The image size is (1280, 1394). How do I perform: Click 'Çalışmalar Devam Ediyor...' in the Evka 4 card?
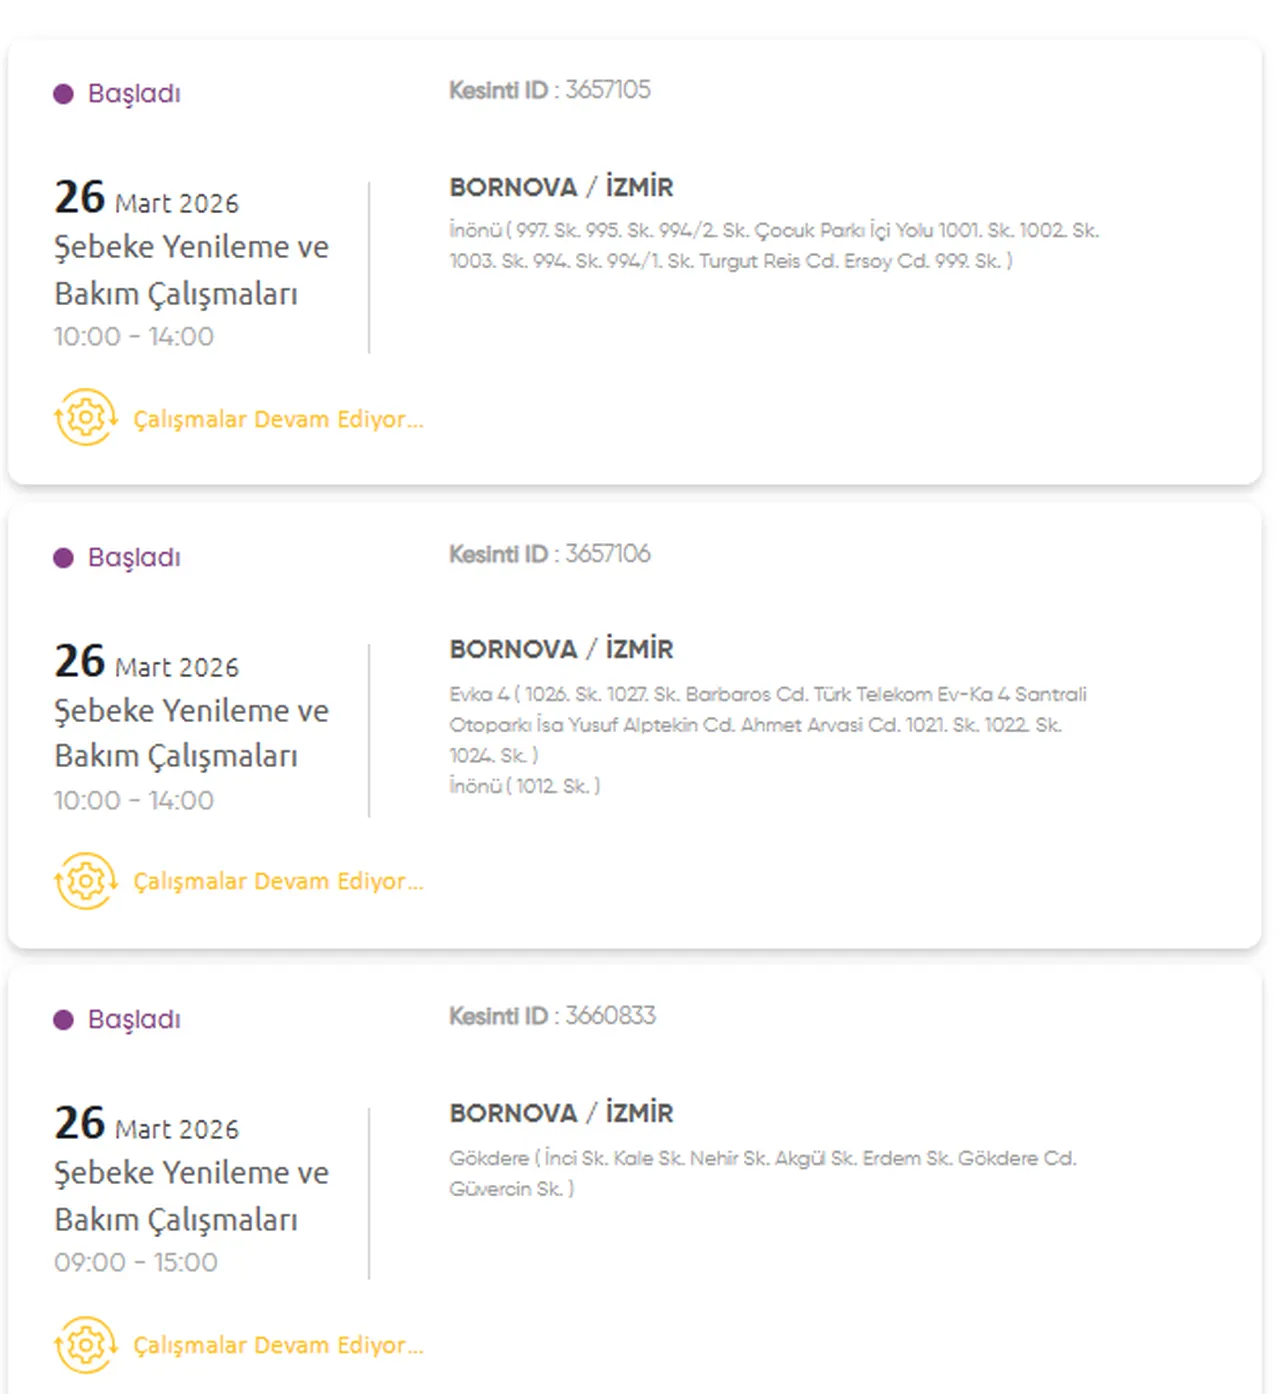278,881
